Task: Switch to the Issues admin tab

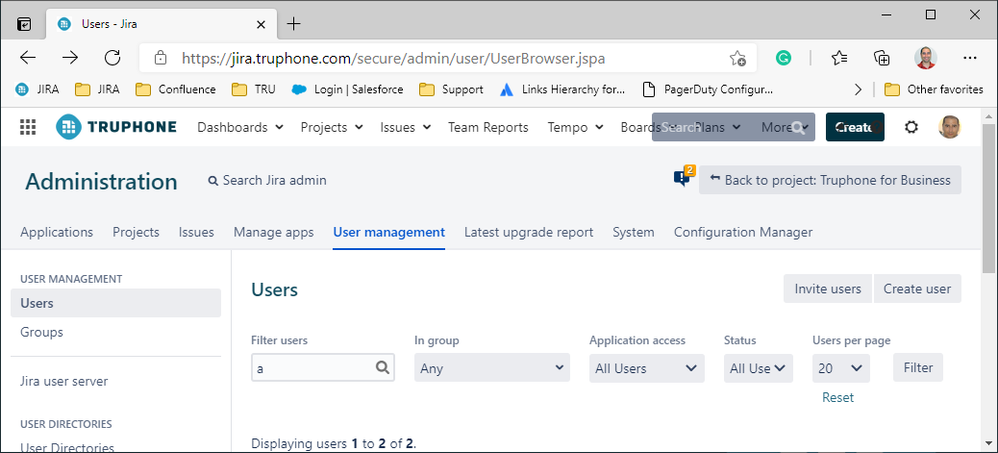Action: click(x=196, y=232)
